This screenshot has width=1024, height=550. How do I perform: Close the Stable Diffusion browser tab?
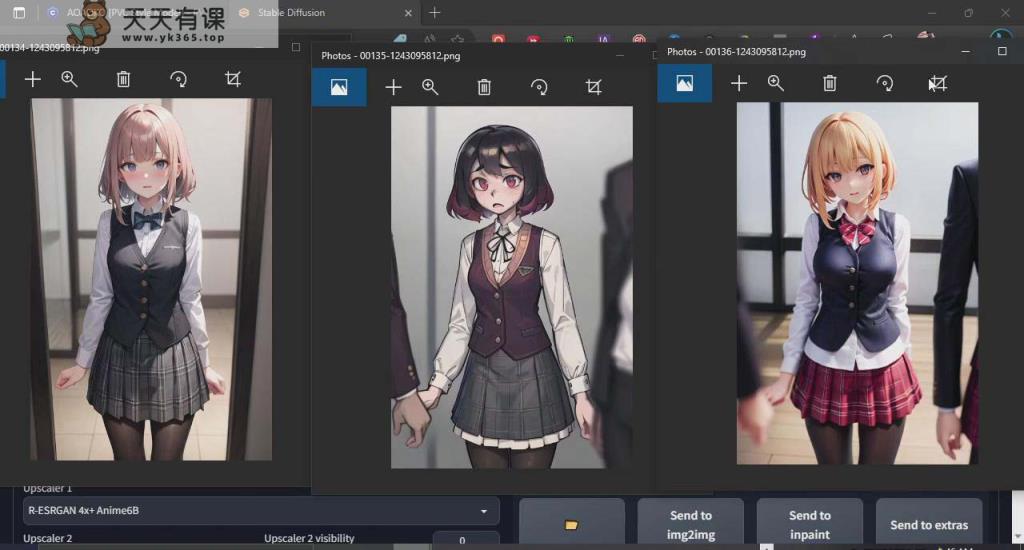click(408, 12)
